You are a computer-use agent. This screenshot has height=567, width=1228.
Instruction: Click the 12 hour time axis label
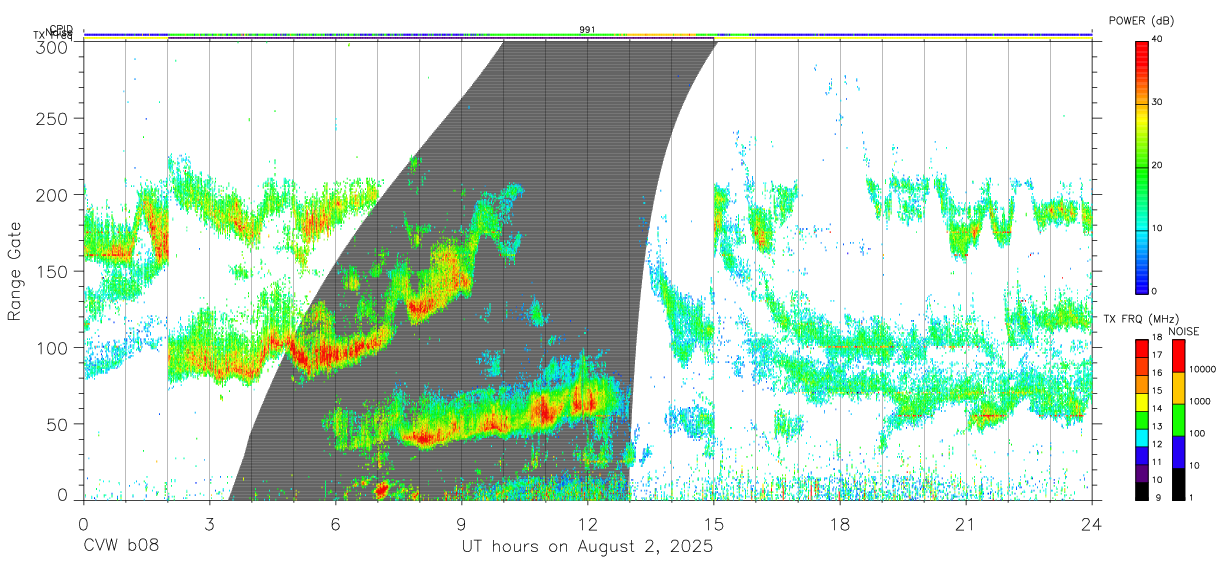(588, 523)
